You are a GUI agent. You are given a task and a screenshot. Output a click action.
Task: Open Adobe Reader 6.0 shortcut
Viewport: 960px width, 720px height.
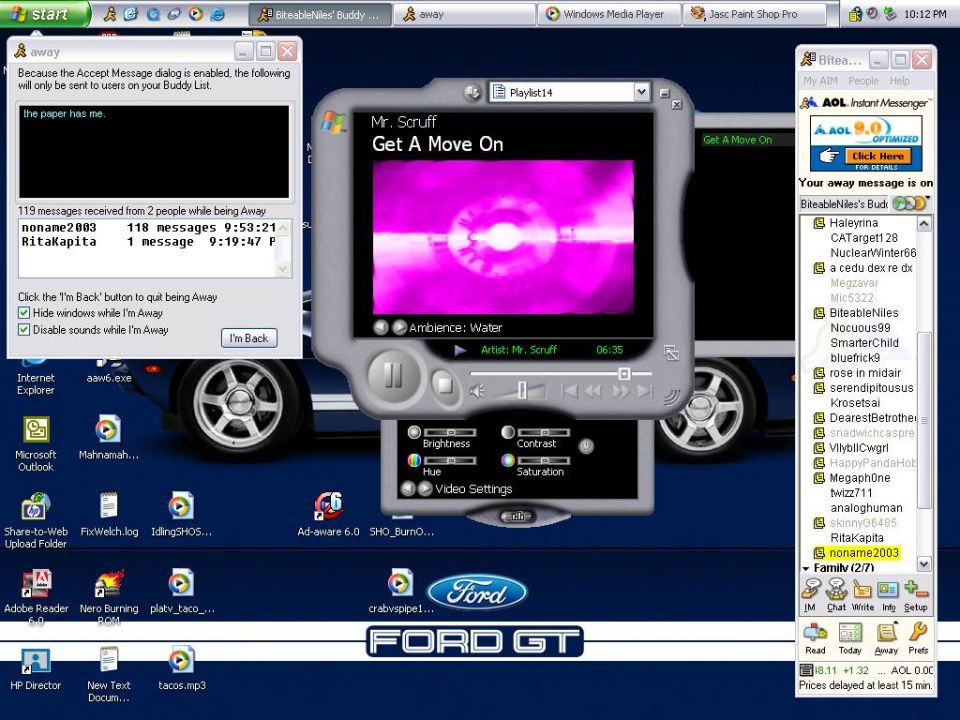[x=36, y=597]
